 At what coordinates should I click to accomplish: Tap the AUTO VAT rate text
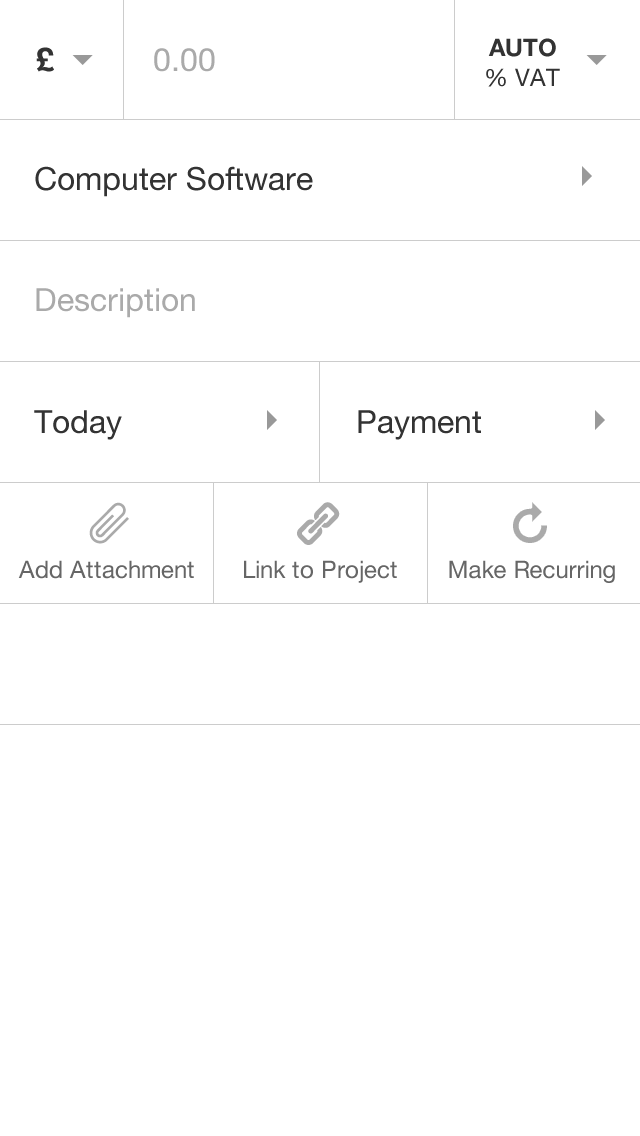pyautogui.click(x=522, y=47)
